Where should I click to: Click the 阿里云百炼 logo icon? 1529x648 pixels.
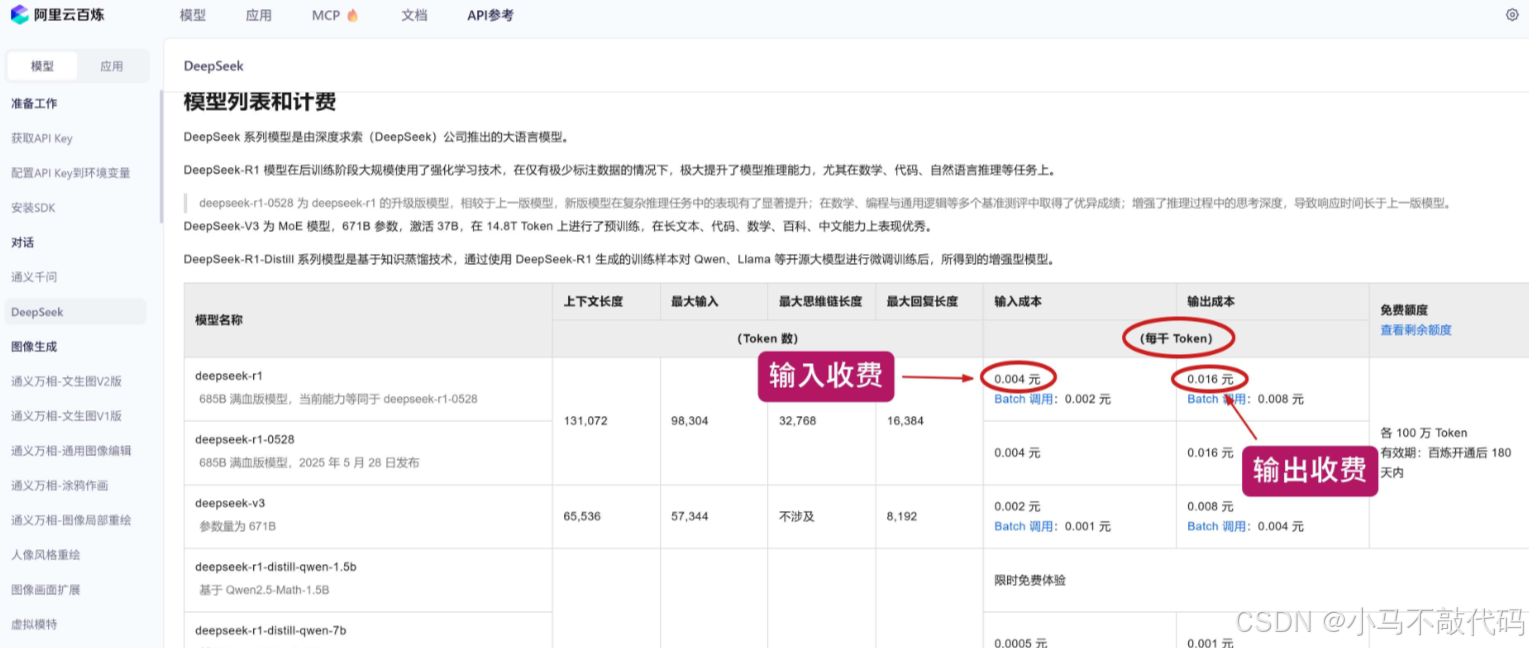point(20,15)
